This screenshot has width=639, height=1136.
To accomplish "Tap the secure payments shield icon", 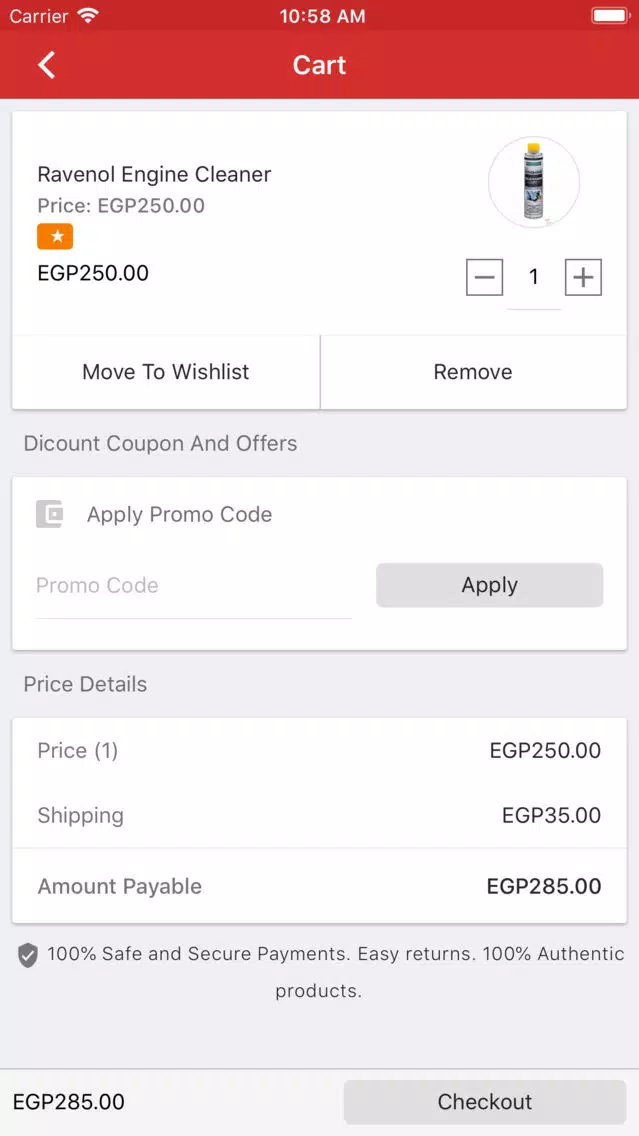I will coord(28,956).
